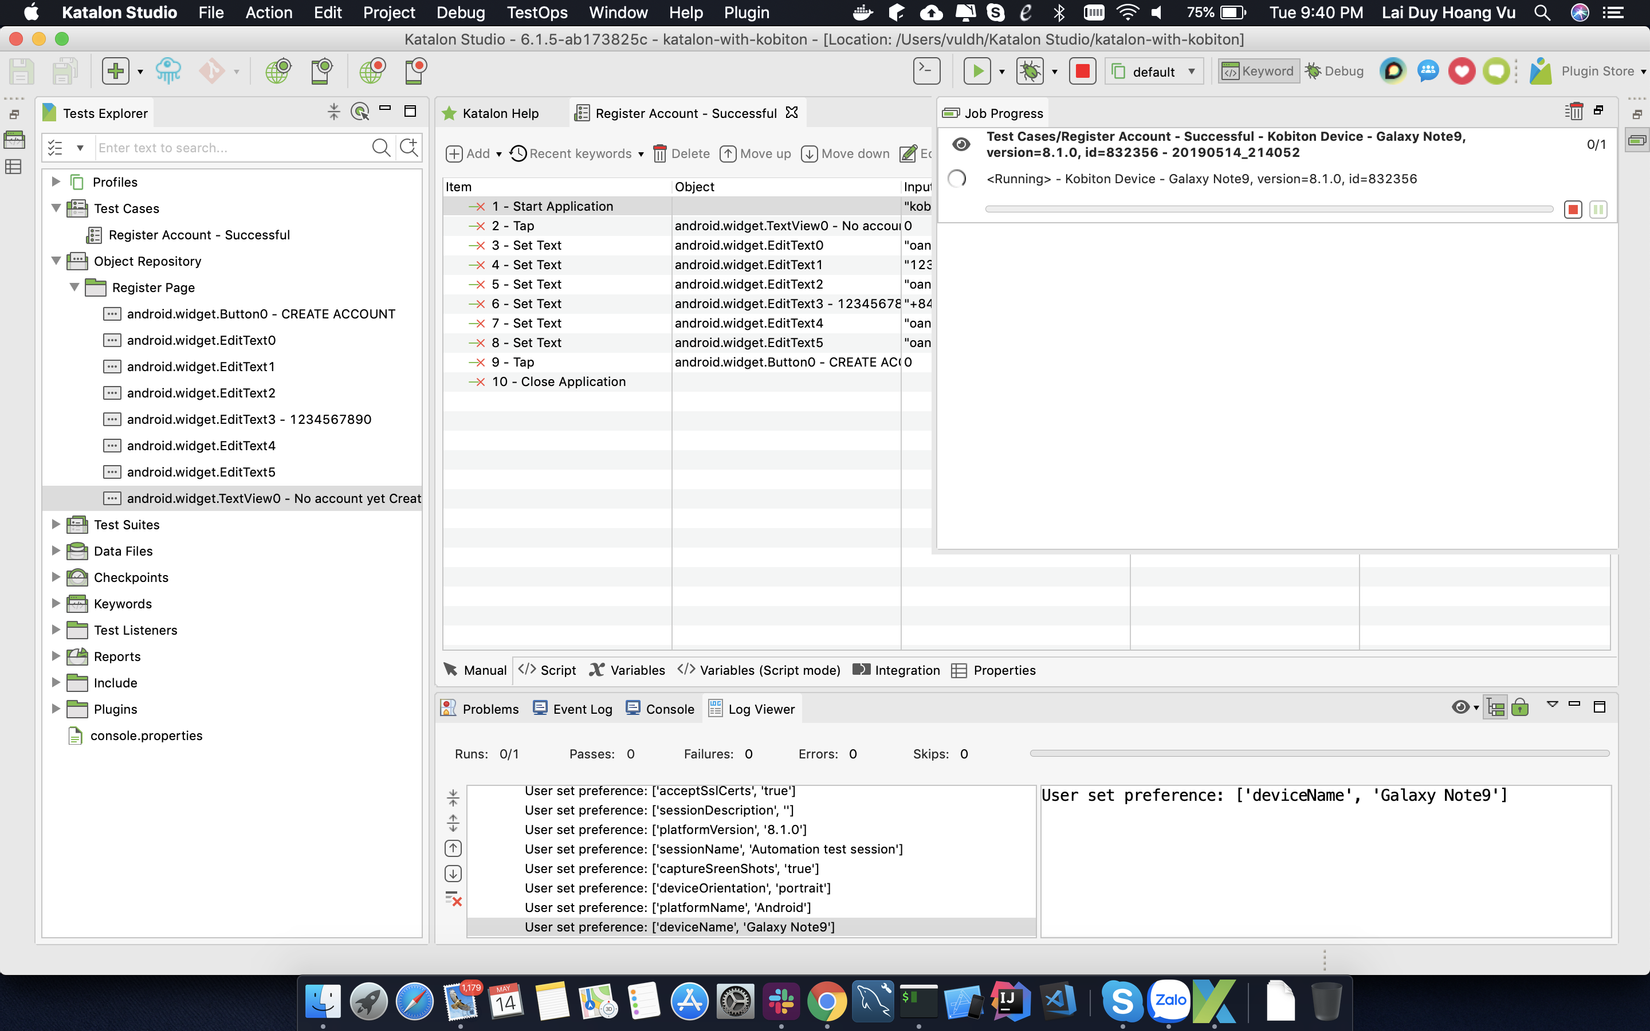Stop execution with the red toolbar square
Viewport: 1650px width, 1031px height.
click(x=1082, y=71)
